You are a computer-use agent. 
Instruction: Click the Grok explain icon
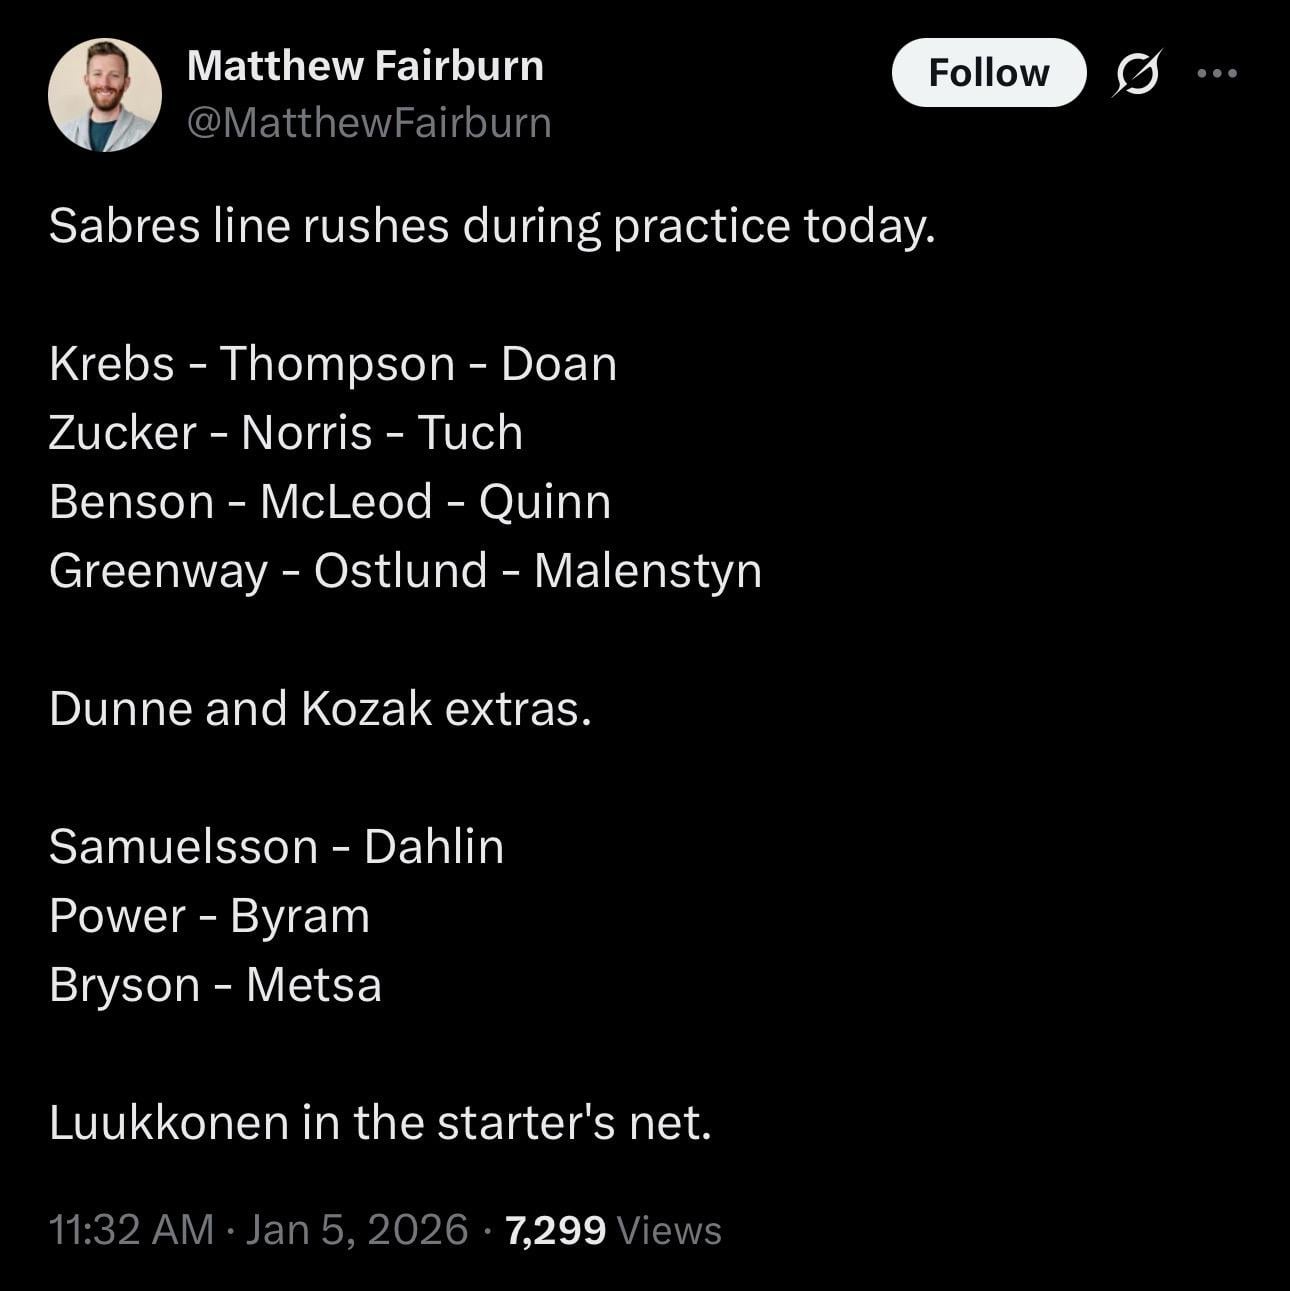coord(1136,73)
